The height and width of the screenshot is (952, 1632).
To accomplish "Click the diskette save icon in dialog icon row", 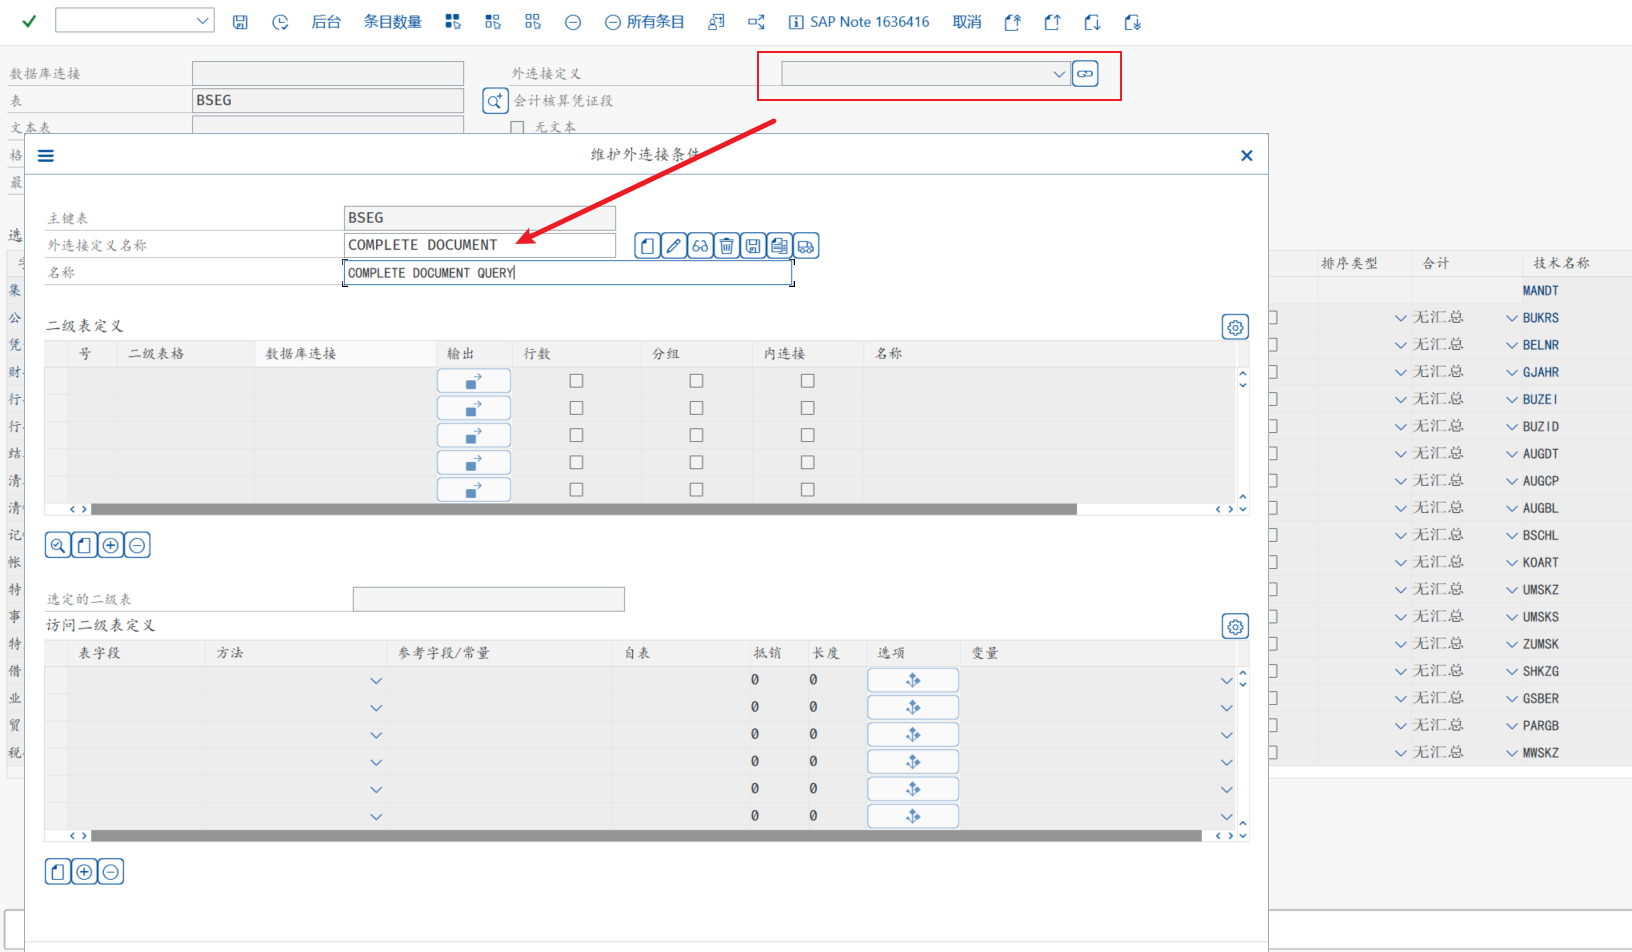I will click(x=753, y=246).
